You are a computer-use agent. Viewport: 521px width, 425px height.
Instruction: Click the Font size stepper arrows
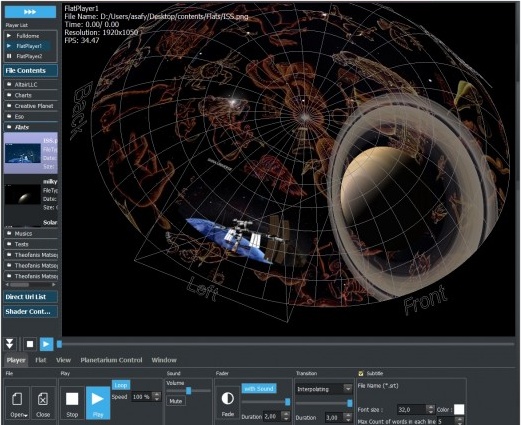[x=431, y=409]
